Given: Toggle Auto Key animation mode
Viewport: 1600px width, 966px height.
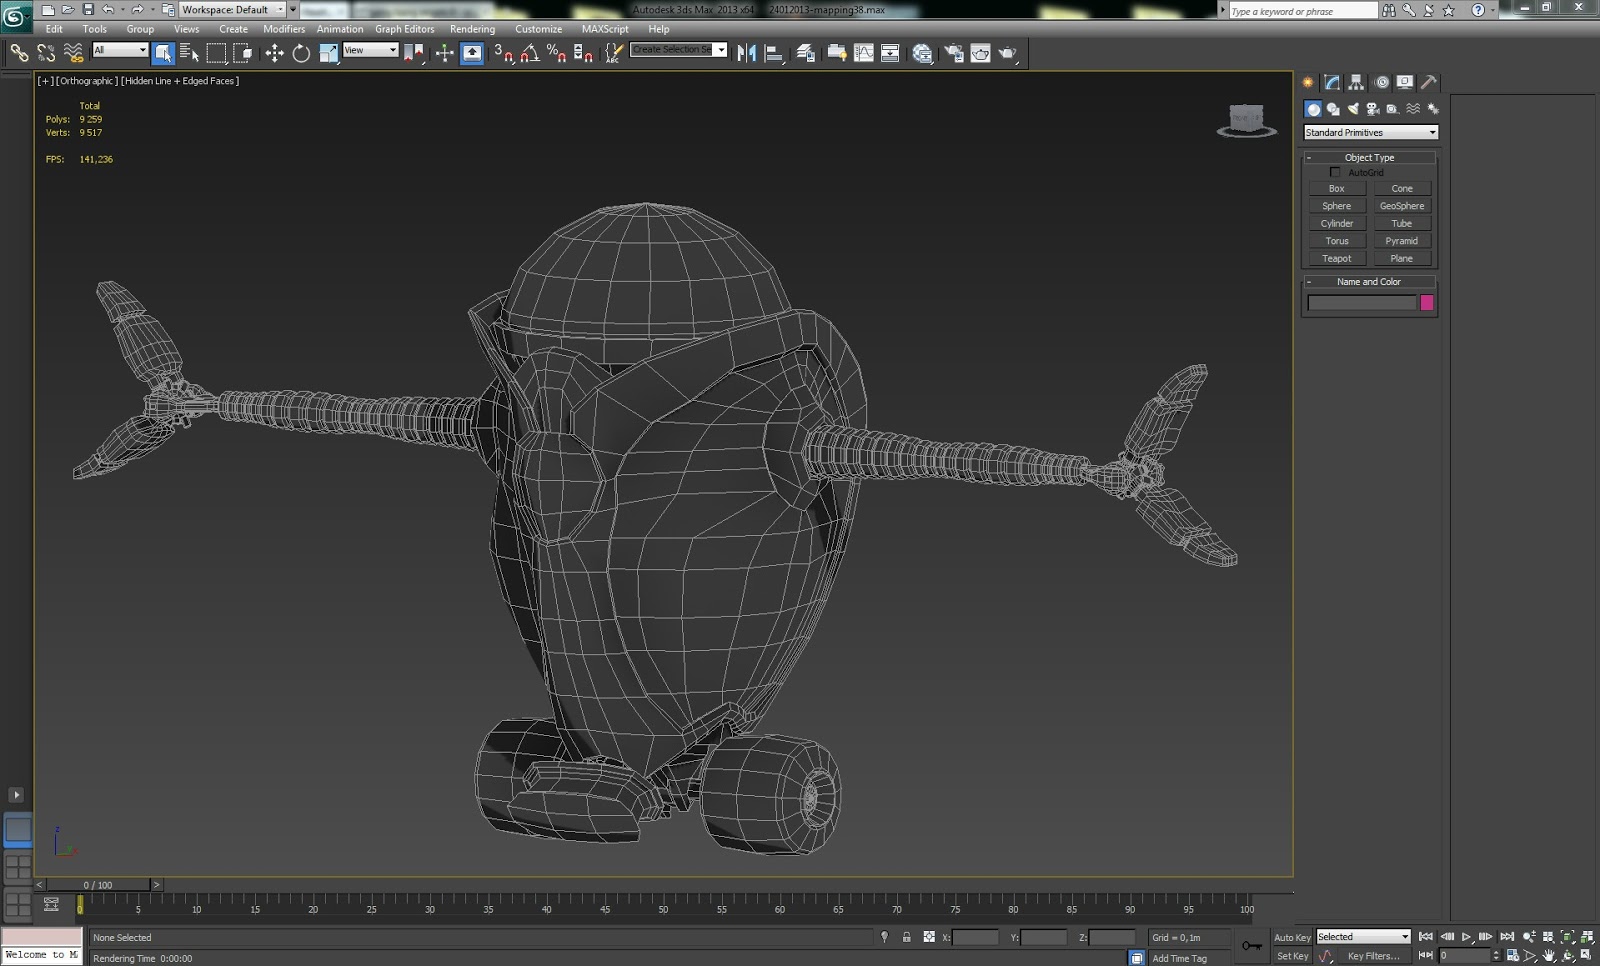Looking at the screenshot, I should (1291, 937).
